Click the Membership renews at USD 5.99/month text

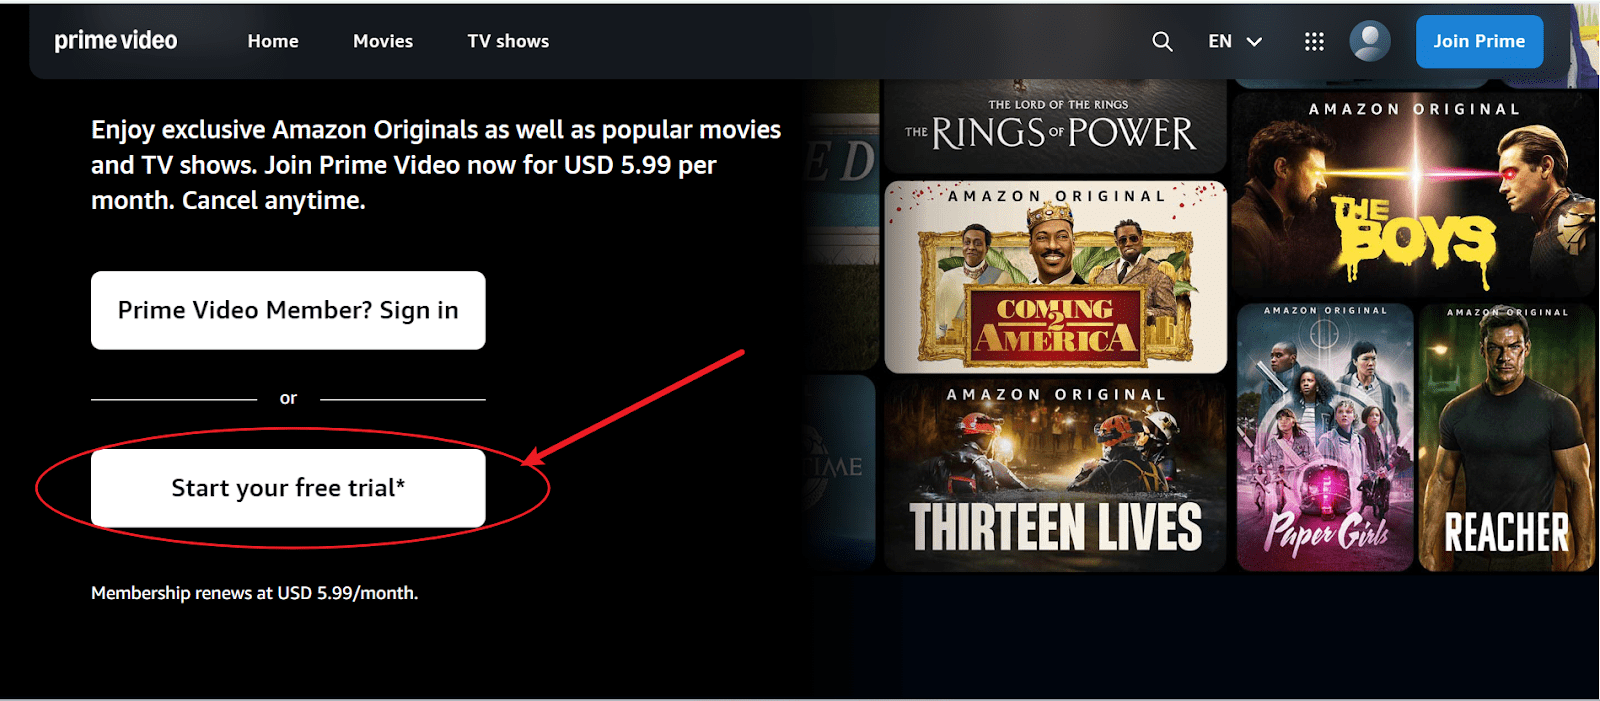pos(254,593)
